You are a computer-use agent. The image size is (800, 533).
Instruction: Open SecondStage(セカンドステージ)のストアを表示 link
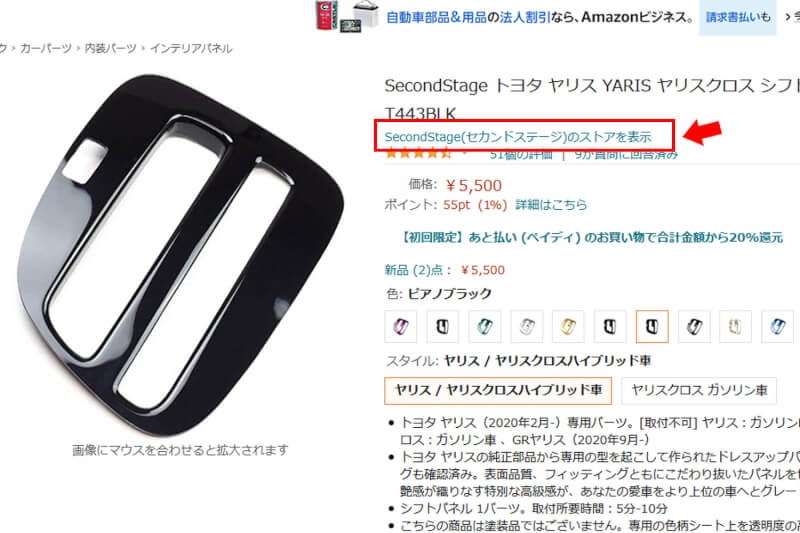[518, 137]
